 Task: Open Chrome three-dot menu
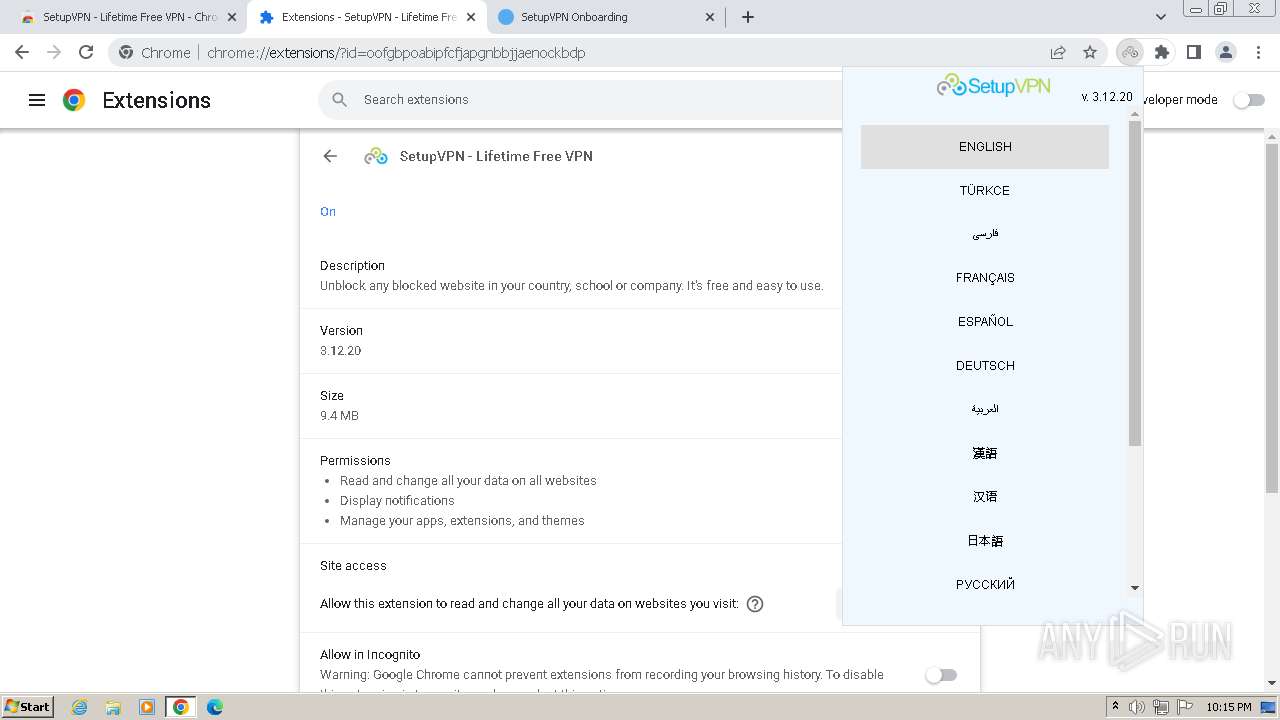pyautogui.click(x=1257, y=52)
